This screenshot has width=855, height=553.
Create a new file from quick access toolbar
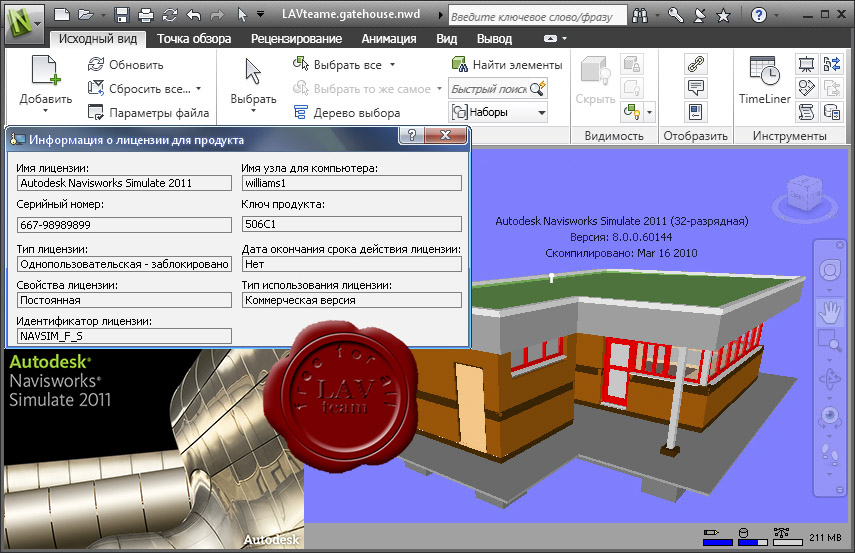[x=62, y=15]
